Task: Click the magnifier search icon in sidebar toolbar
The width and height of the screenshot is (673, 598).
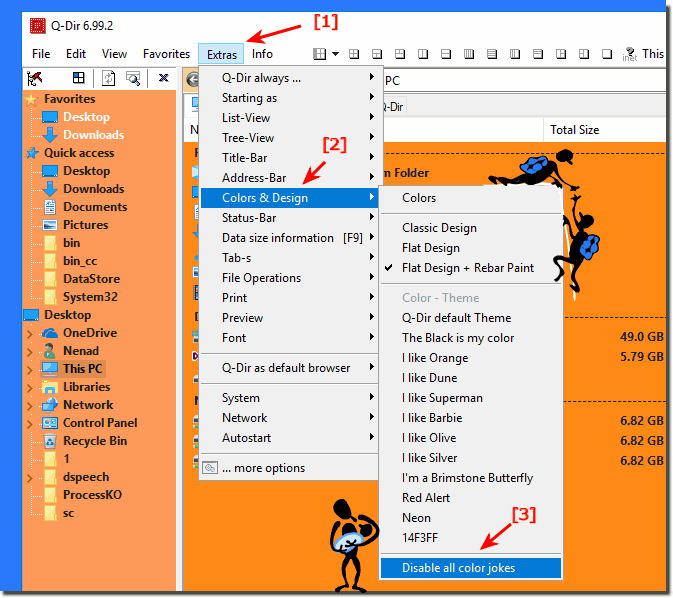Action: [133, 79]
